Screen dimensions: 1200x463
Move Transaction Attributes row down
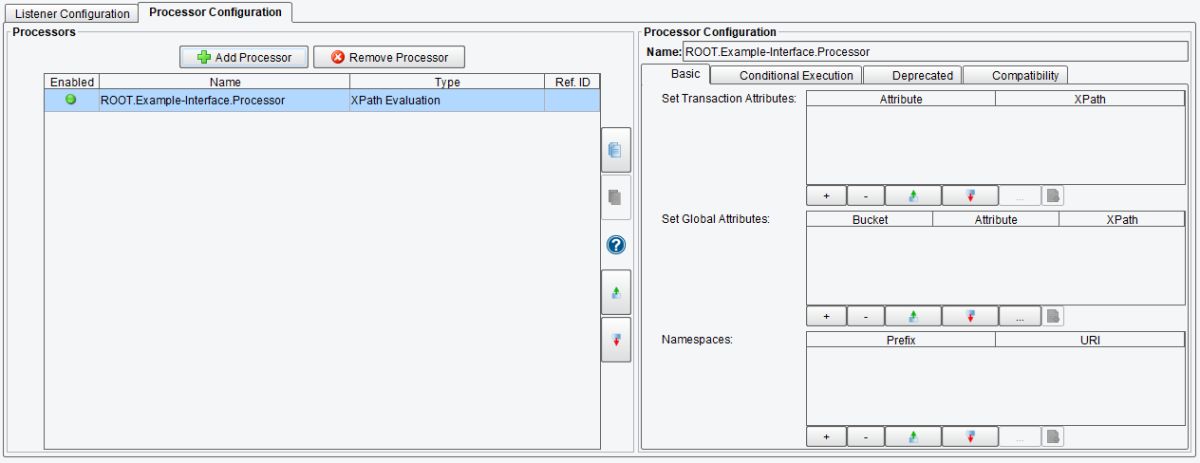tap(969, 197)
